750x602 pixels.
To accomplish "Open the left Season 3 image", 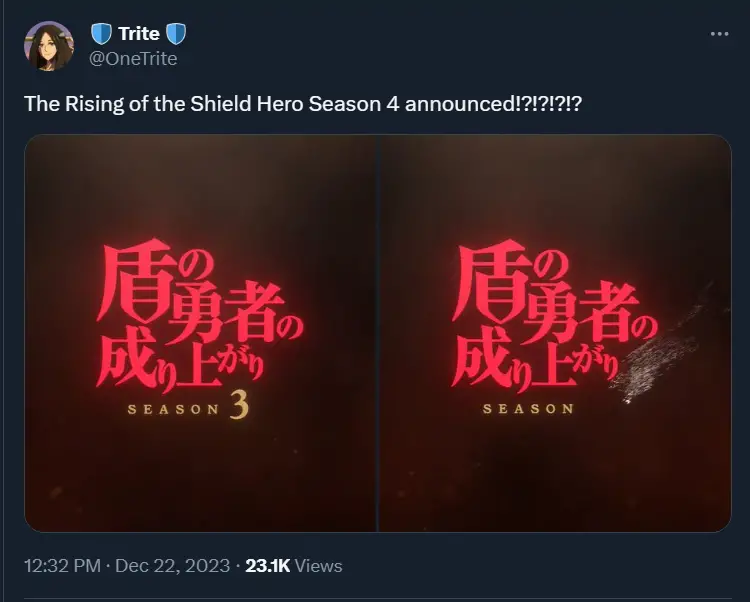I will tap(200, 333).
